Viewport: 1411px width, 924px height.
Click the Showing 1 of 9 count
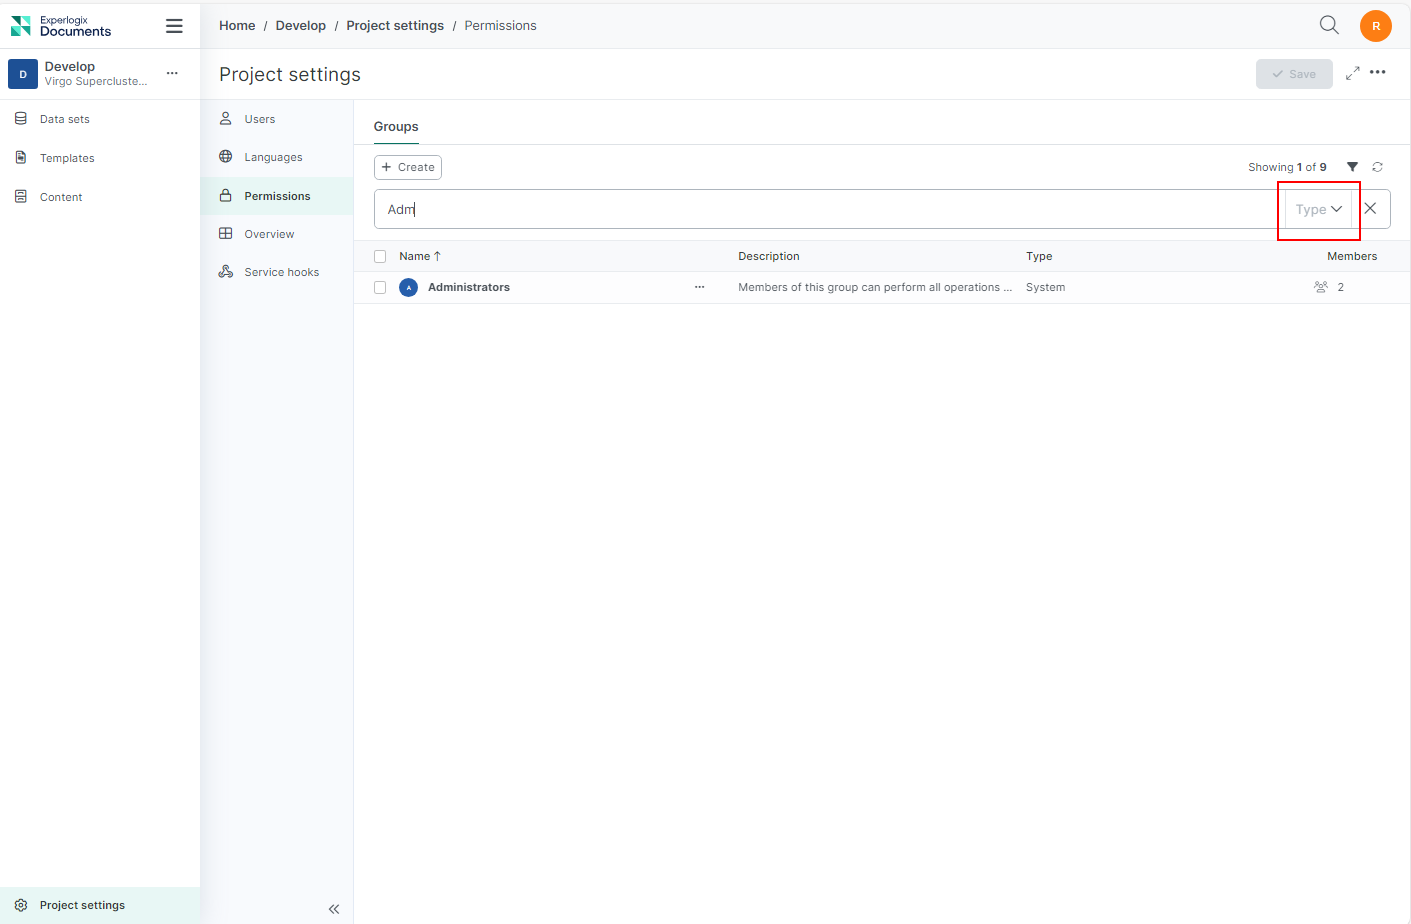(x=1287, y=167)
